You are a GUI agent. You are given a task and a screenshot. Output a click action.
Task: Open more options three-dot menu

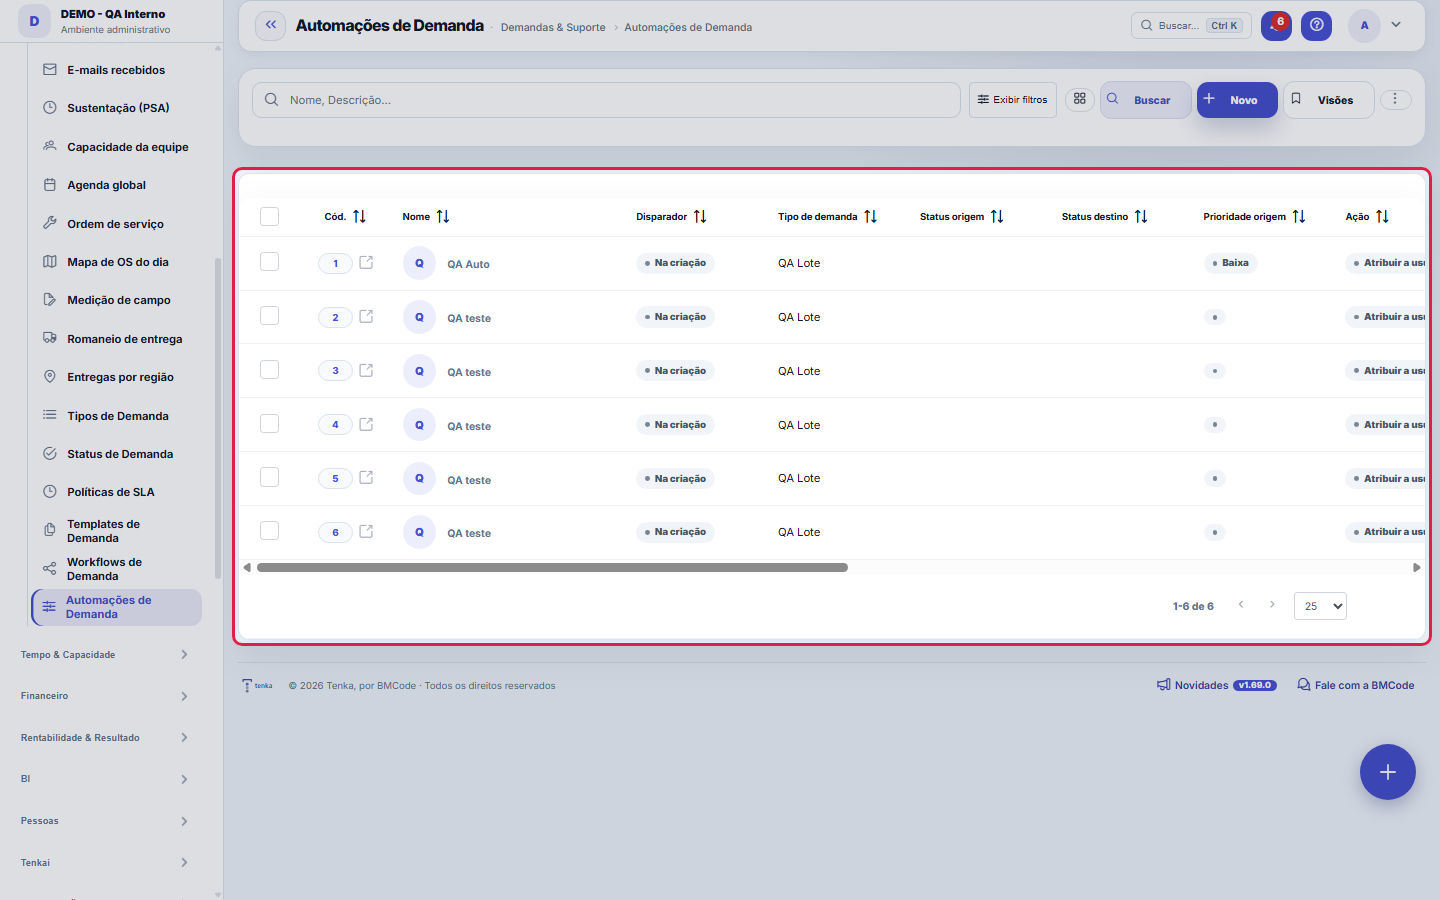(1395, 99)
